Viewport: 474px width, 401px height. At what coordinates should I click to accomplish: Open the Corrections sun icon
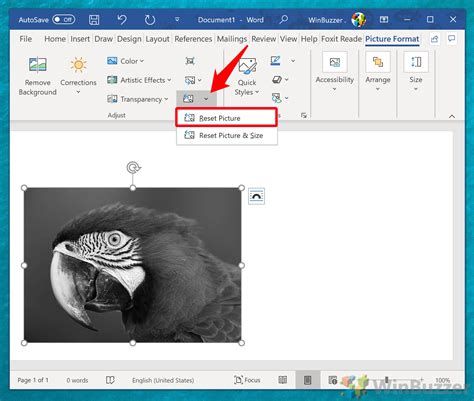tap(79, 65)
